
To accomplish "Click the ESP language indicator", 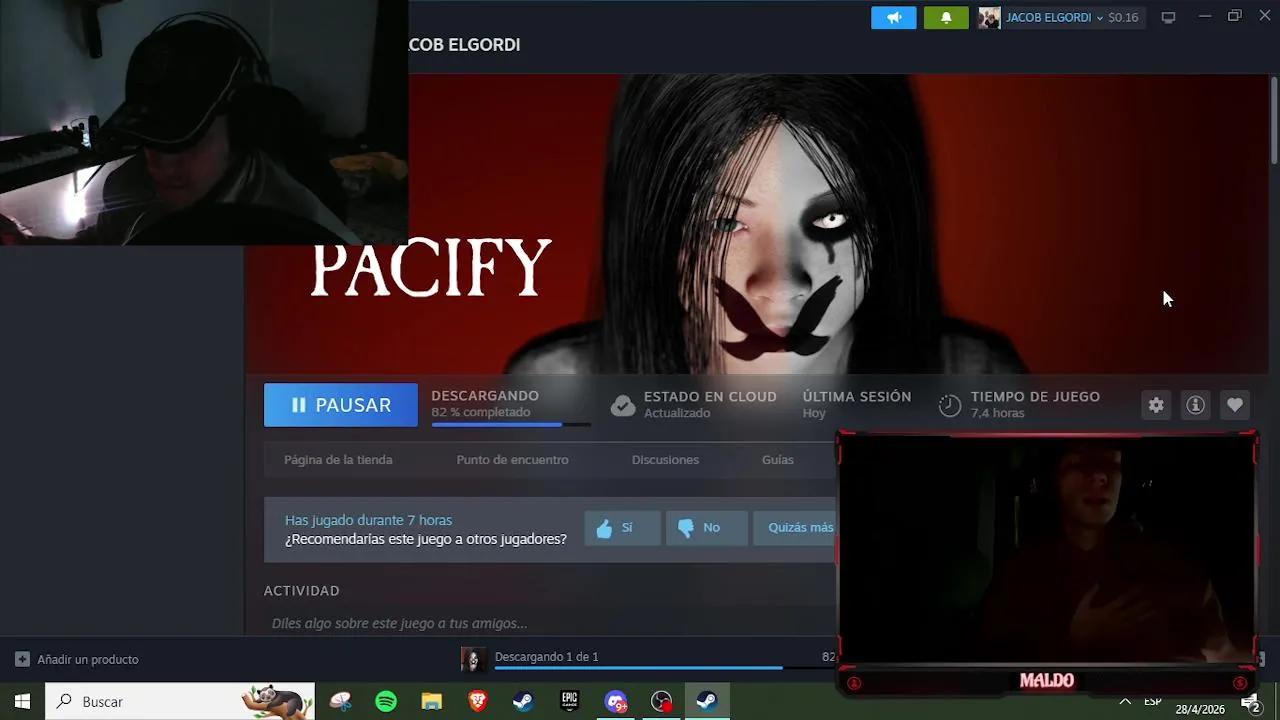I will pyautogui.click(x=1153, y=702).
